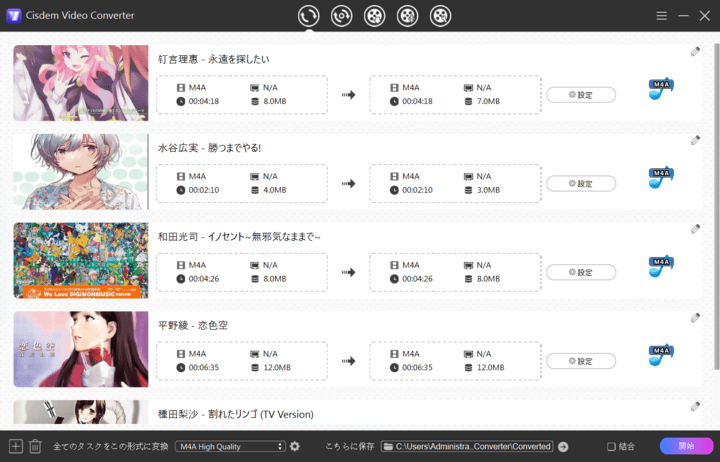This screenshot has width=720, height=462.
Task: Open 設定 for 水谷広実 - 勝つまでやる!
Action: (x=581, y=183)
